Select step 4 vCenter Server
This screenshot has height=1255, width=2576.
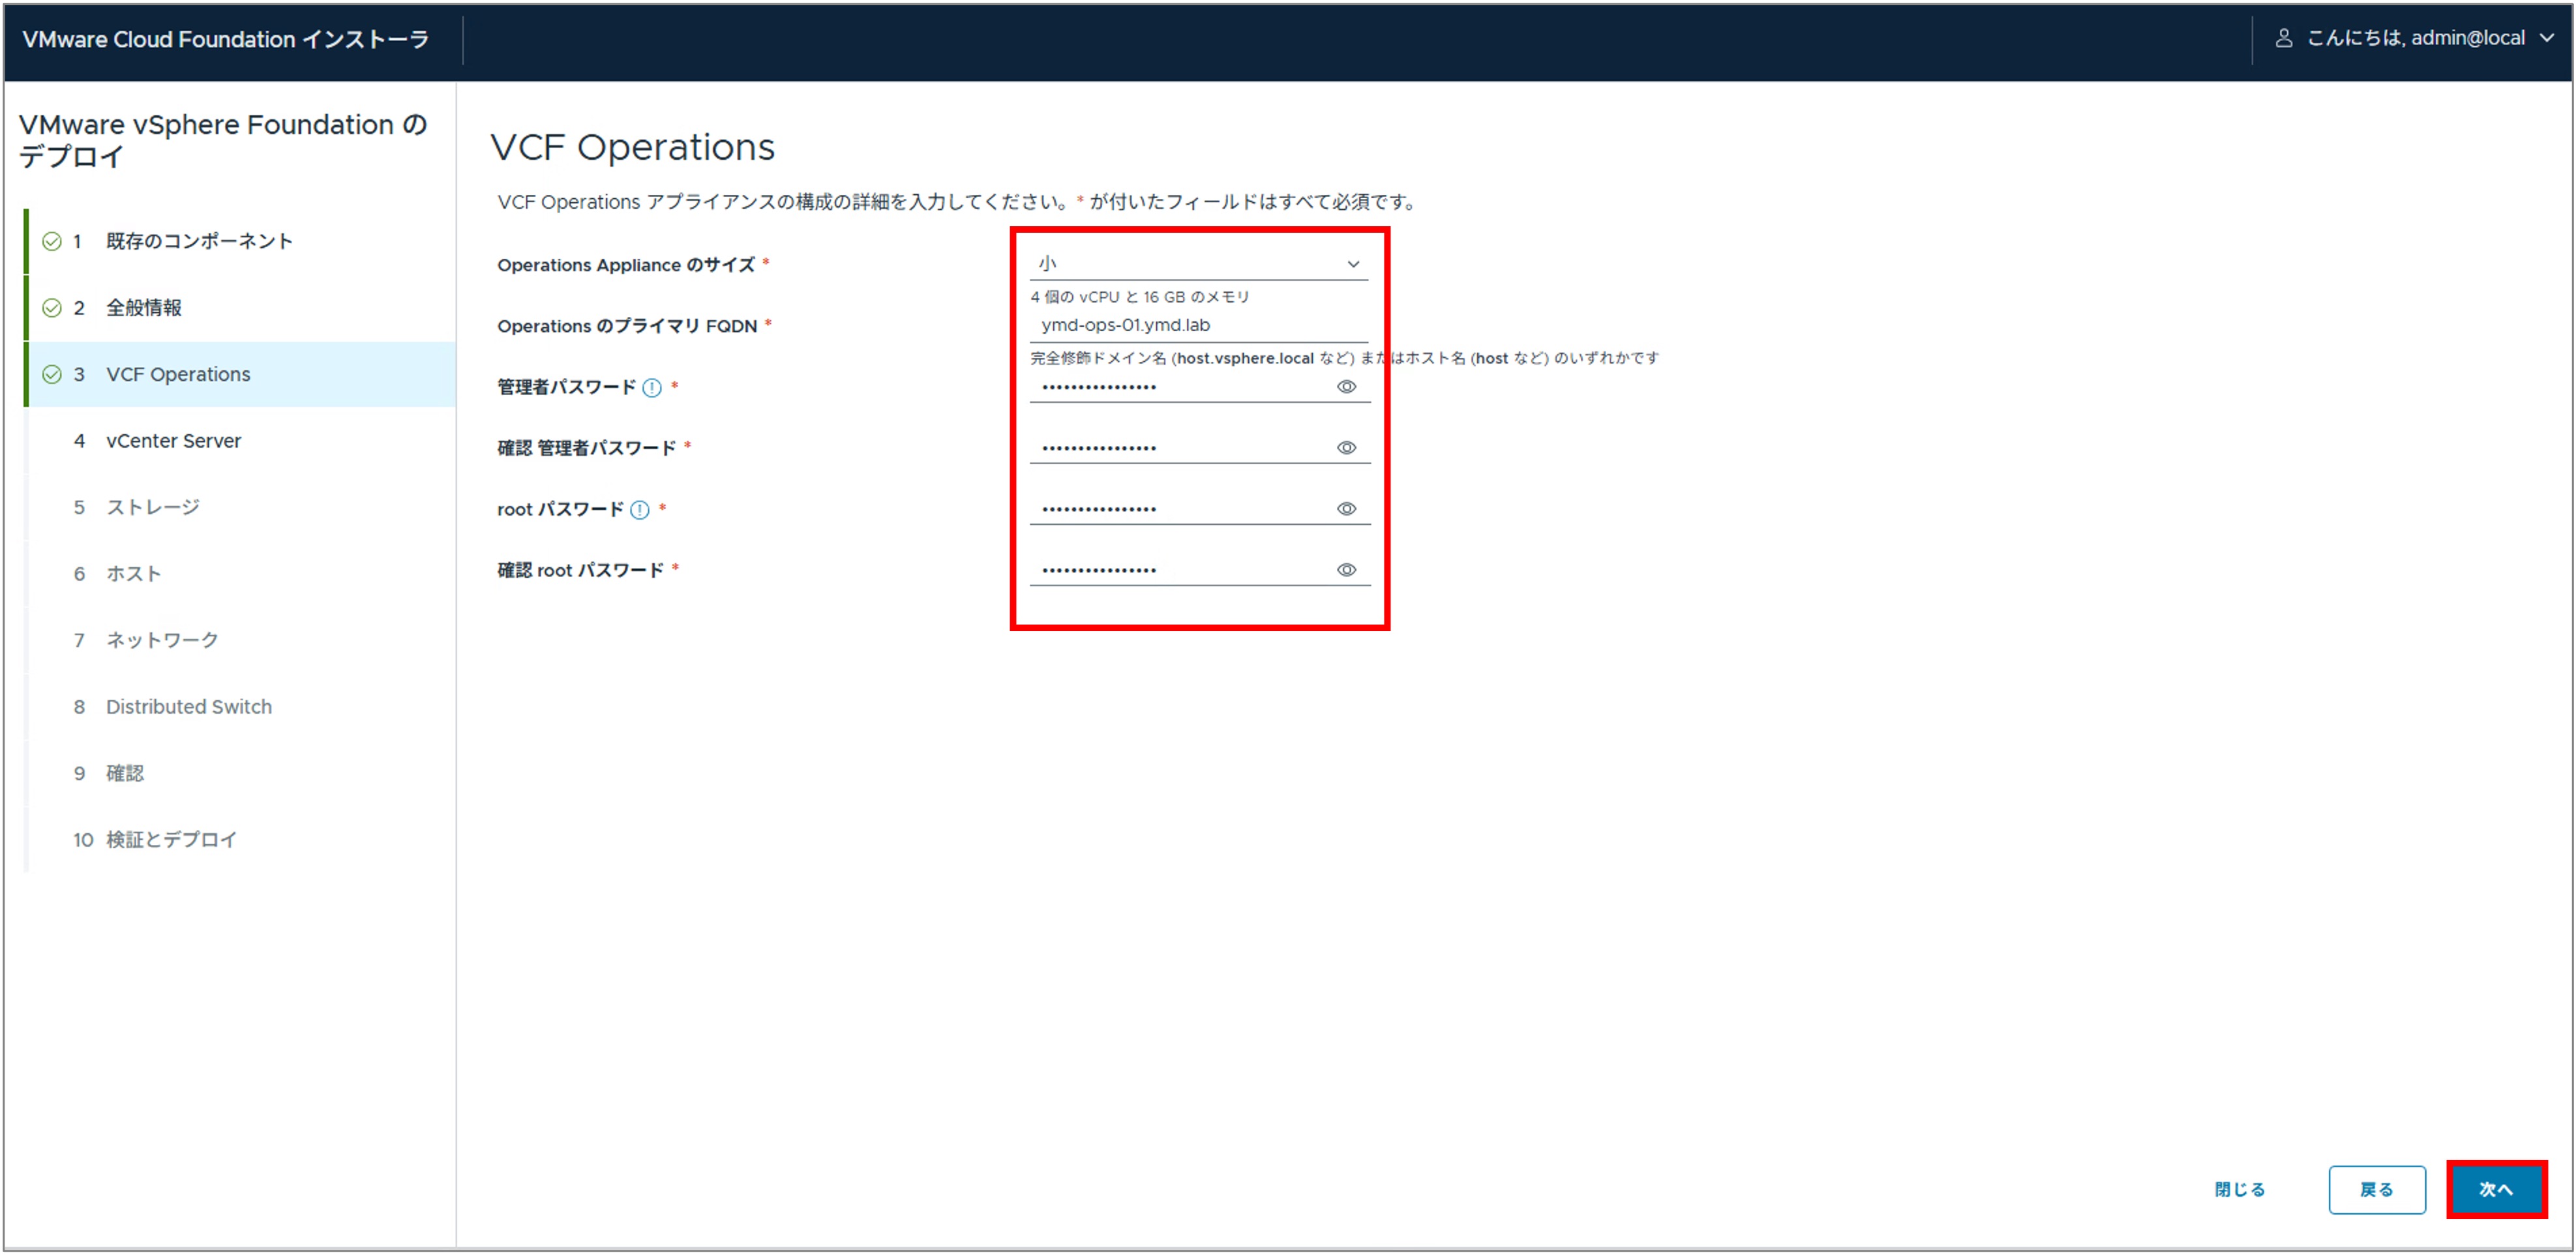click(240, 441)
